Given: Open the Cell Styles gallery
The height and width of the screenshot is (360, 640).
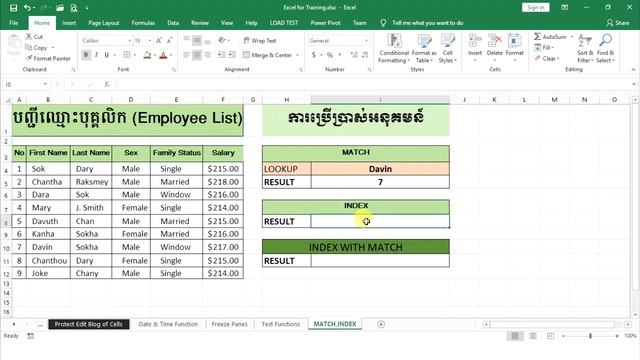Looking at the screenshot, I should [448, 49].
